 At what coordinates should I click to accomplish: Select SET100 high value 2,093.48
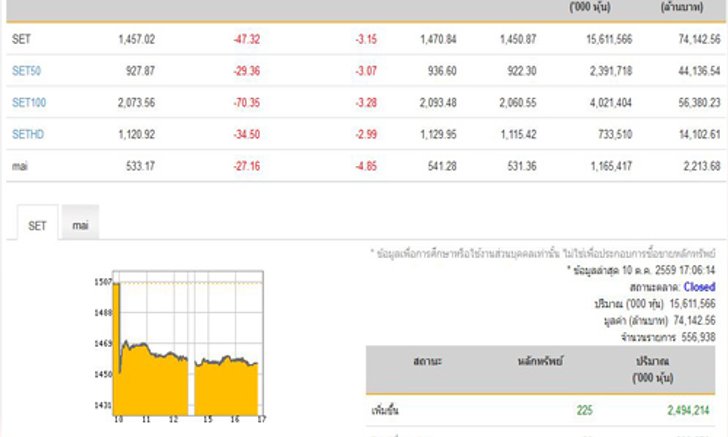click(x=438, y=102)
